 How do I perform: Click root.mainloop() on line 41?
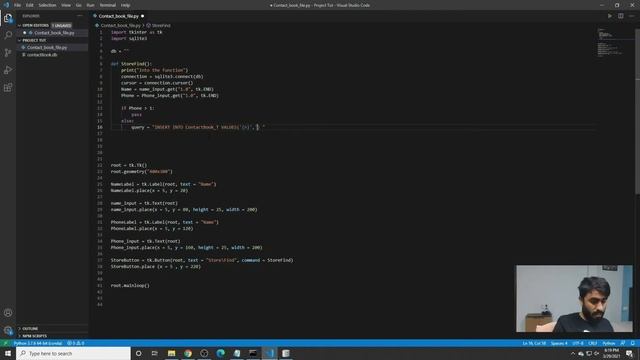pos(130,286)
